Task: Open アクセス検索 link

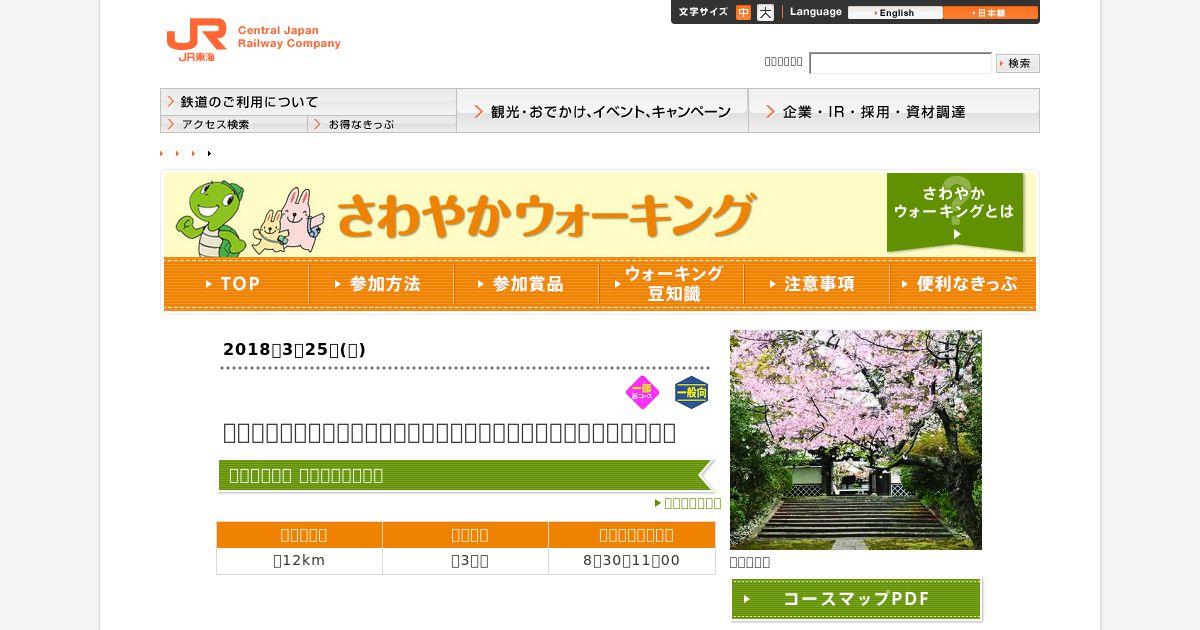Action: (x=234, y=124)
